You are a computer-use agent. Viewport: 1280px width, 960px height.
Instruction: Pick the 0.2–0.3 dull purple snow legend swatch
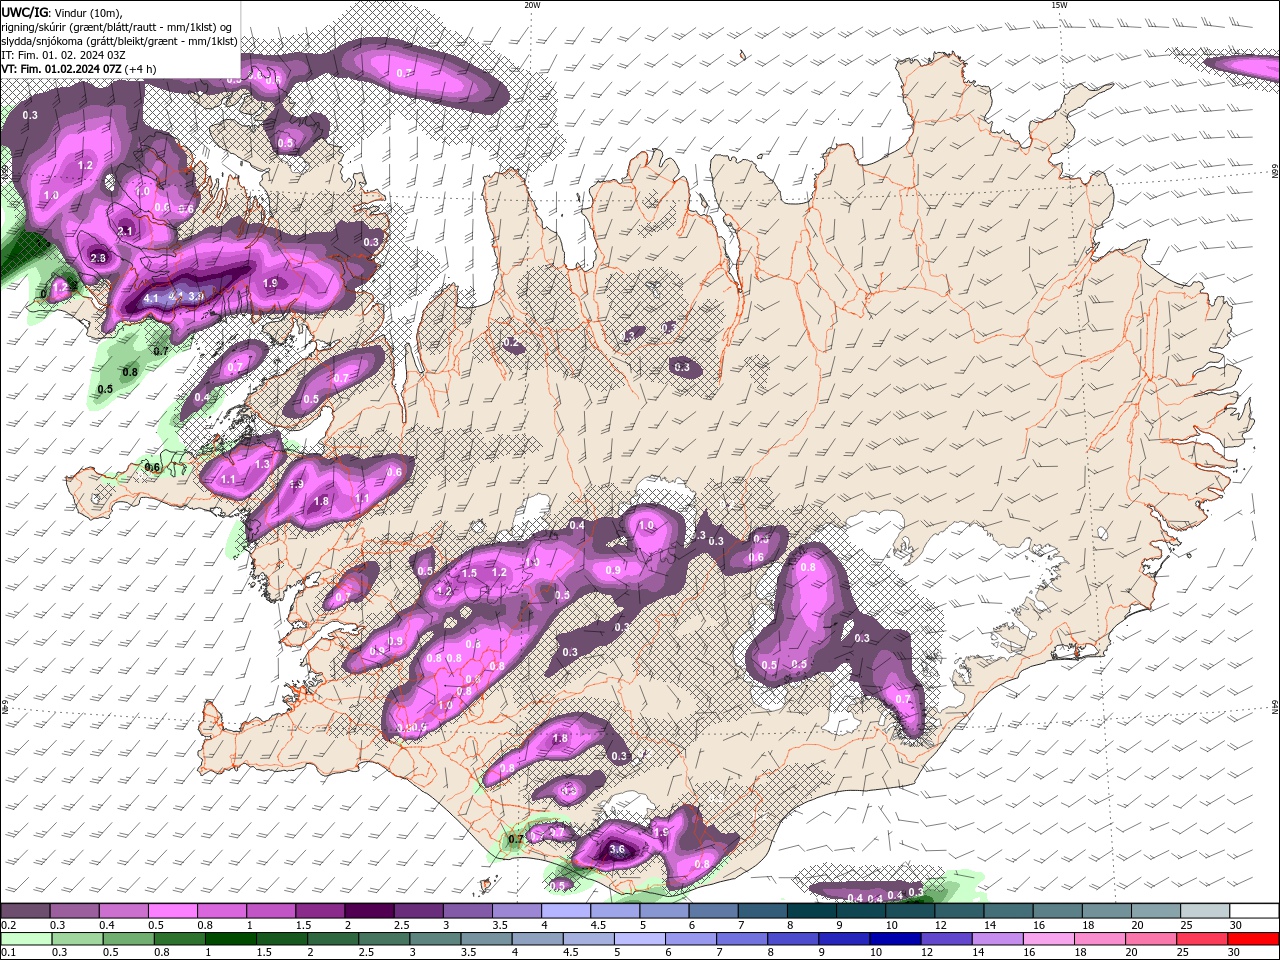coord(25,911)
